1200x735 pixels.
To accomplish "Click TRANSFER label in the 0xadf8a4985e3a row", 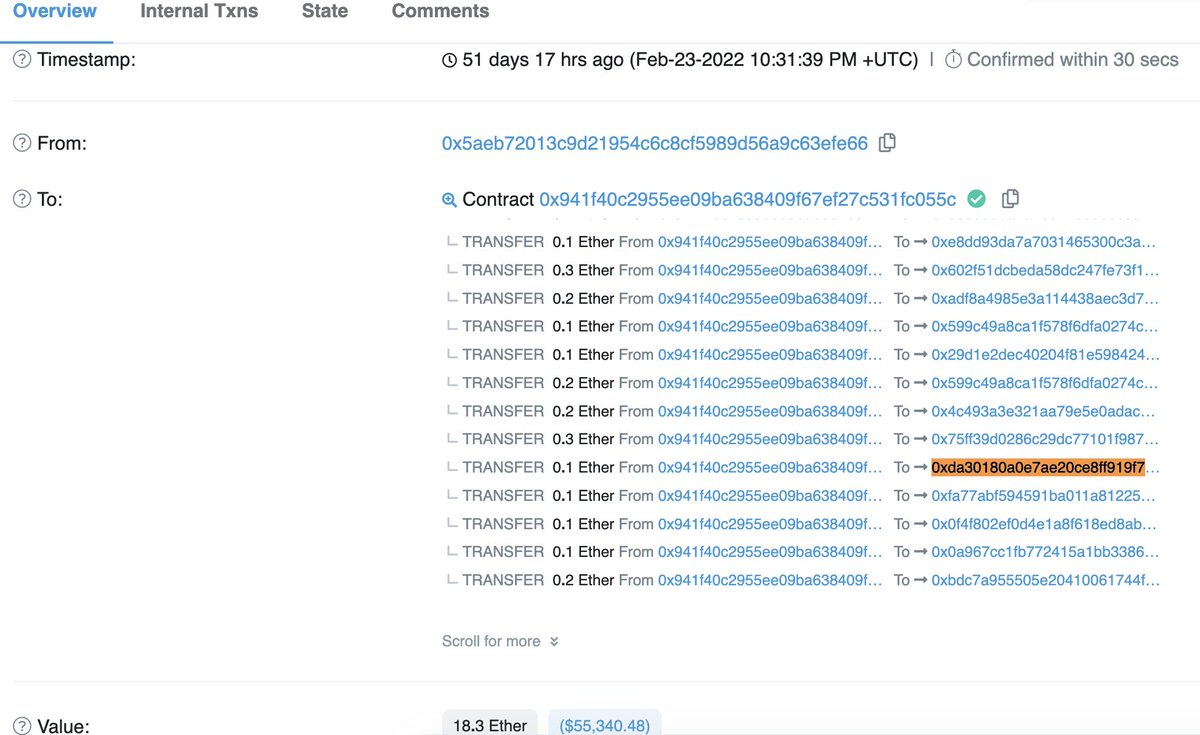I will (503, 298).
